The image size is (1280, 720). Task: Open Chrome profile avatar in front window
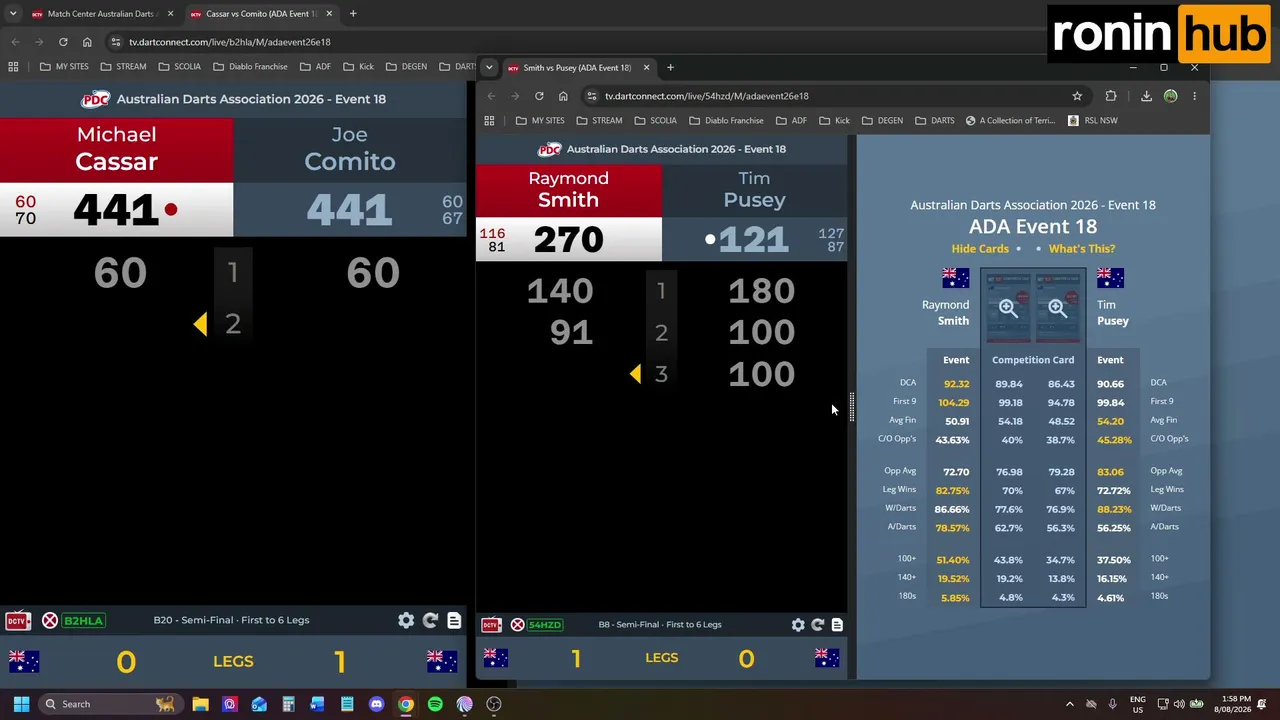(1171, 96)
